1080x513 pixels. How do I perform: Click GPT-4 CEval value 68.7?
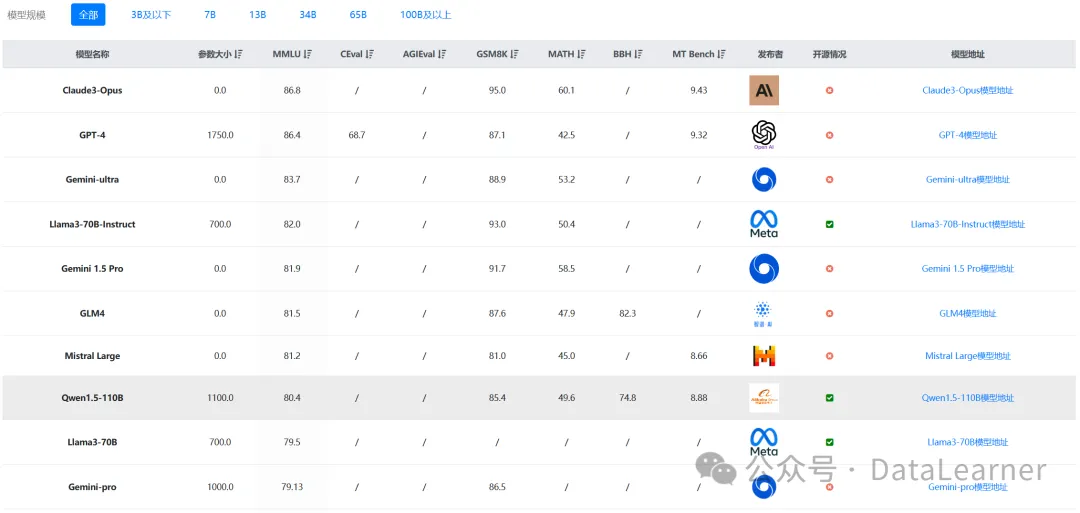(357, 135)
